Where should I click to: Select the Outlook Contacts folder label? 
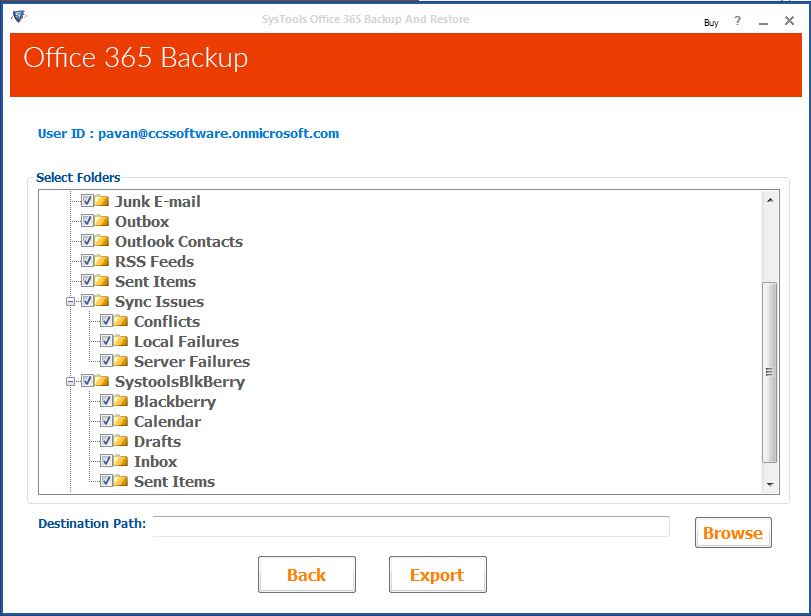[179, 242]
